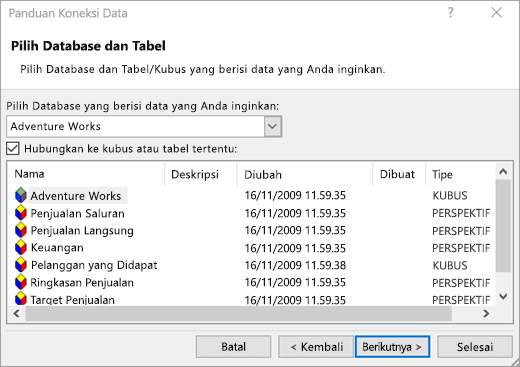Sort by the Tipe column header
The height and width of the screenshot is (367, 520).
[x=460, y=174]
